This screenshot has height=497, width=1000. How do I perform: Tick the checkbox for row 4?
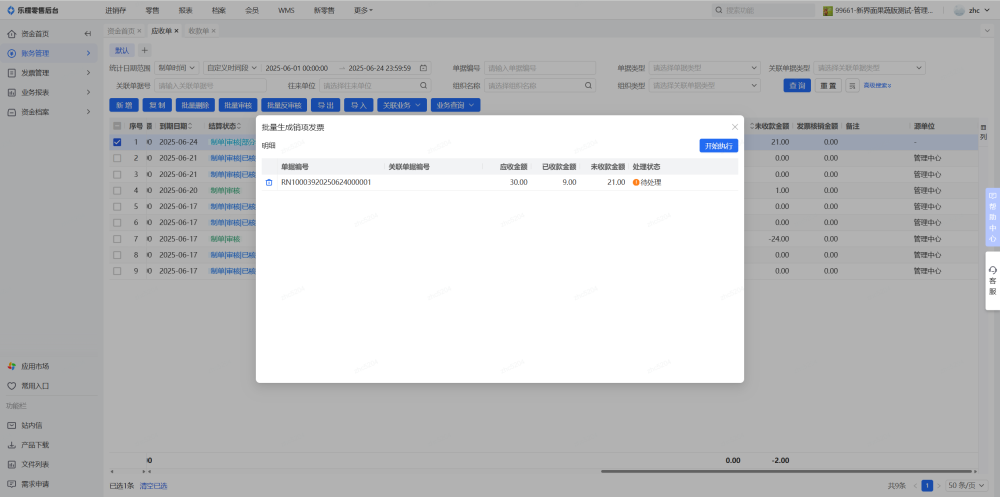click(117, 190)
